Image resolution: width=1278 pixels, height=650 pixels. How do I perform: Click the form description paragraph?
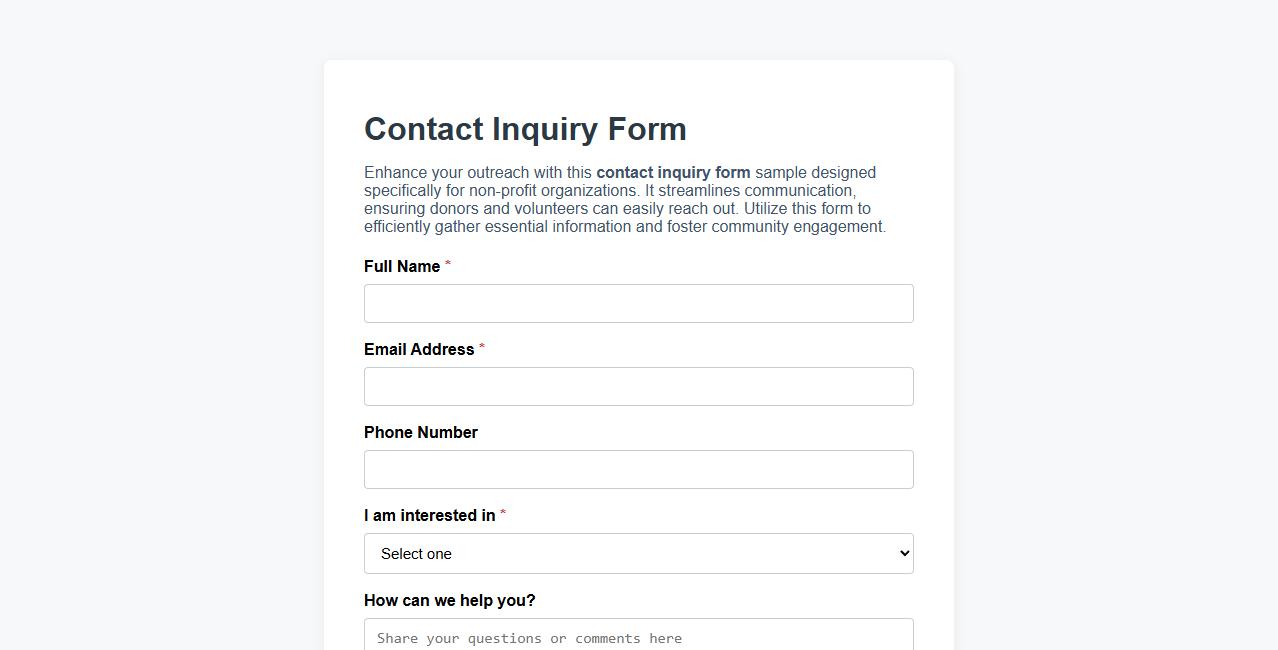(624, 199)
